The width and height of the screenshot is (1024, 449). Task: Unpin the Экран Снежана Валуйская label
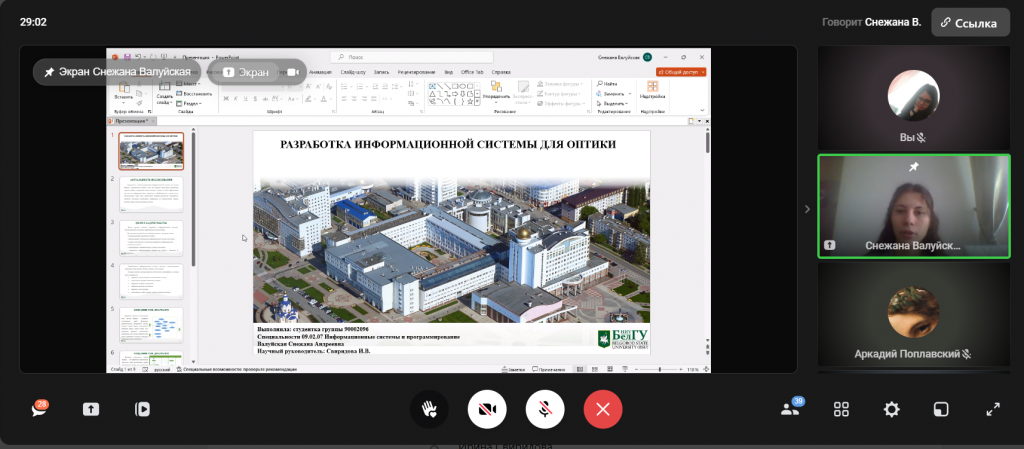pyautogui.click(x=117, y=72)
